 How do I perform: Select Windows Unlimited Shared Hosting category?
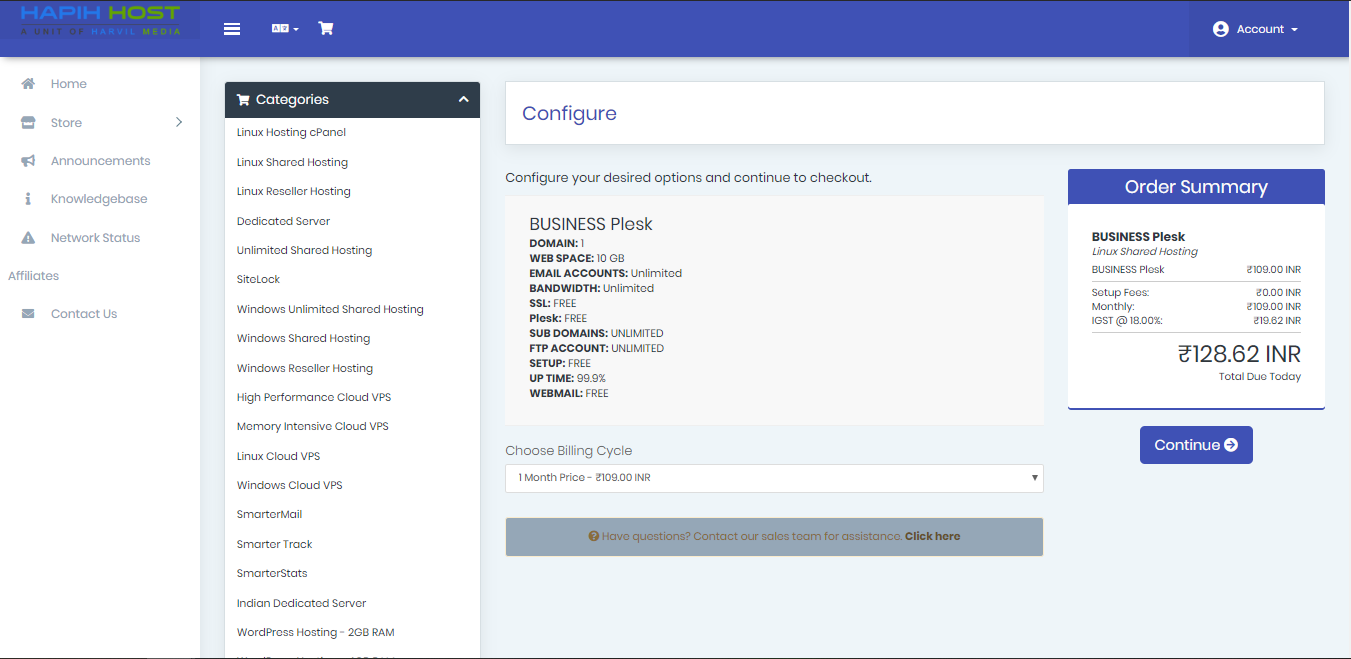click(331, 309)
